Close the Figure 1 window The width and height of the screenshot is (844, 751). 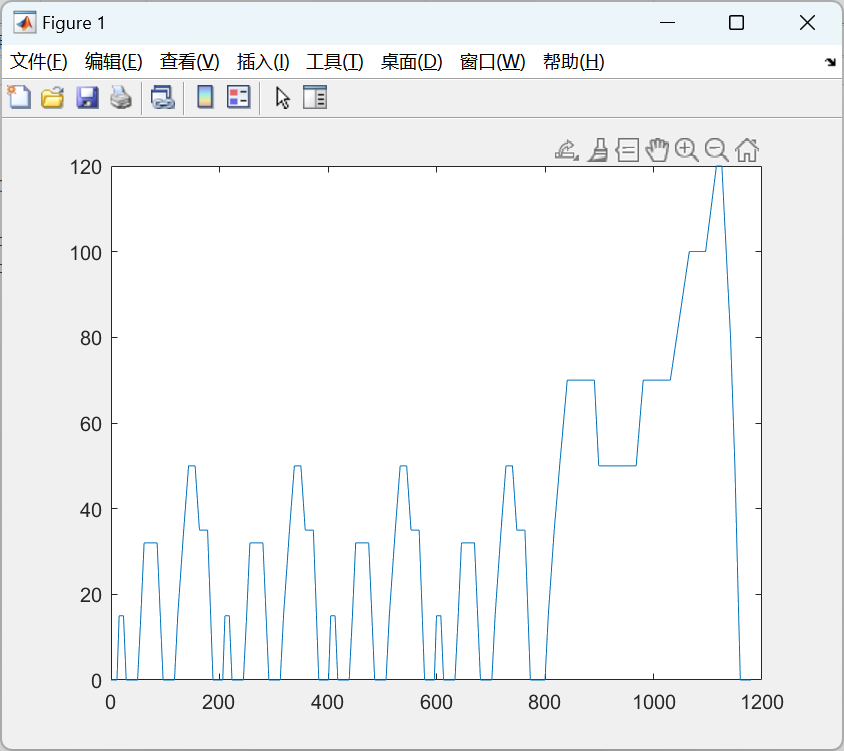[x=807, y=23]
